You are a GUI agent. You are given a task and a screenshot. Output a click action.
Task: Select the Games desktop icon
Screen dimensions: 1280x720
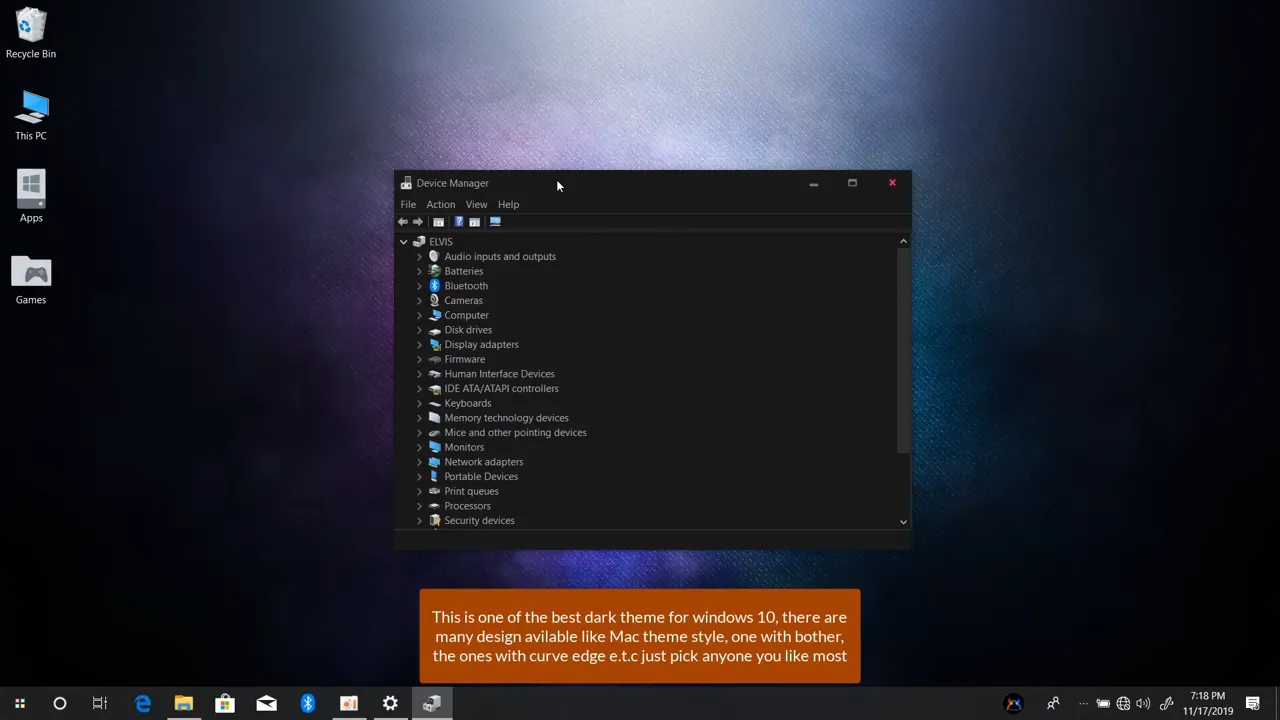point(31,280)
